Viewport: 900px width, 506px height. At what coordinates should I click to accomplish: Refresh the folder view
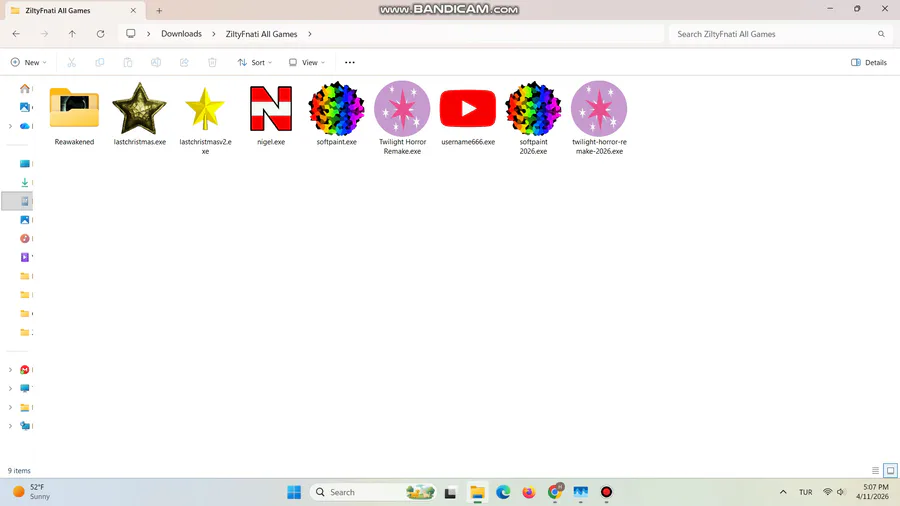tap(100, 34)
